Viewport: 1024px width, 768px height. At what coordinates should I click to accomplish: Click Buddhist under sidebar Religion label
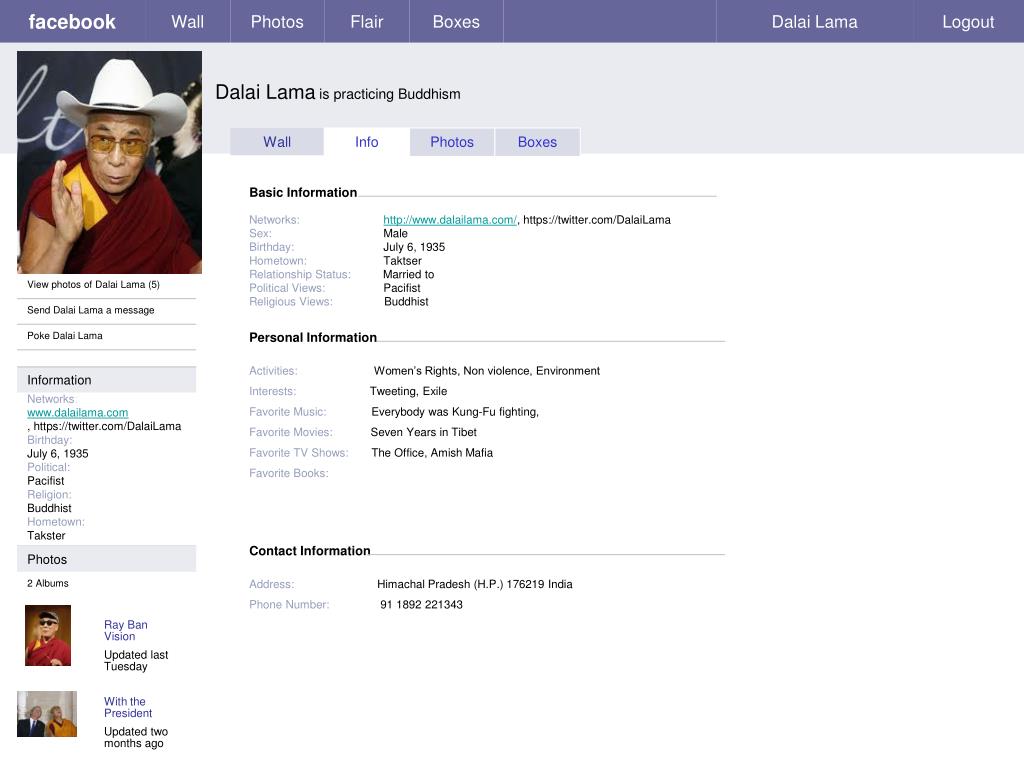(49, 508)
